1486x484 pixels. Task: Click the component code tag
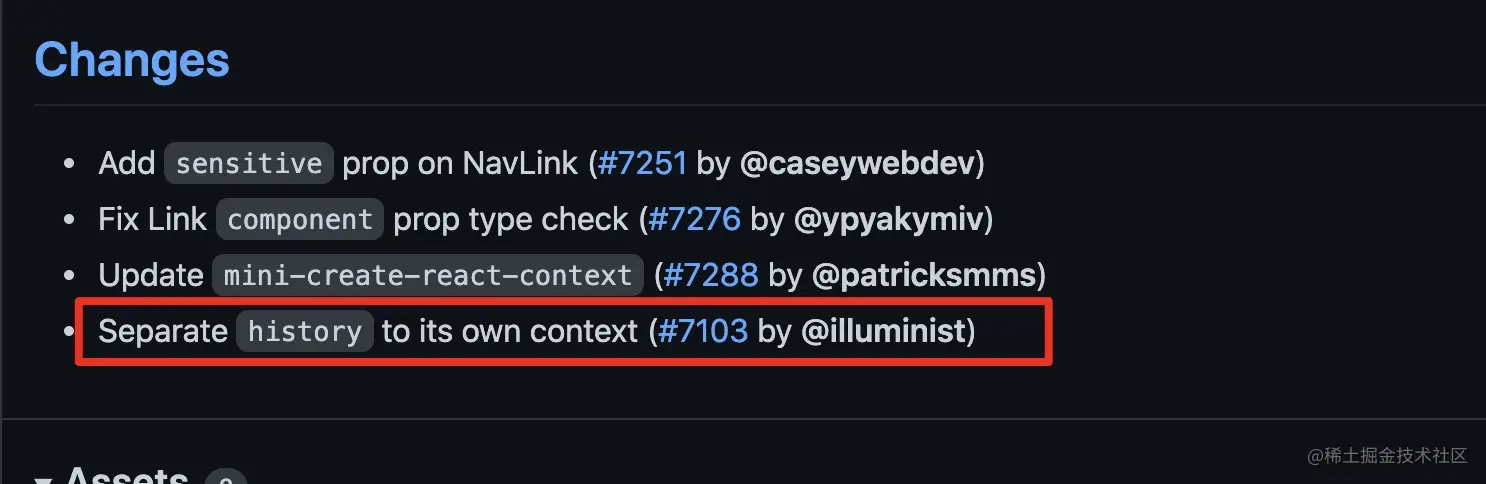(x=300, y=220)
